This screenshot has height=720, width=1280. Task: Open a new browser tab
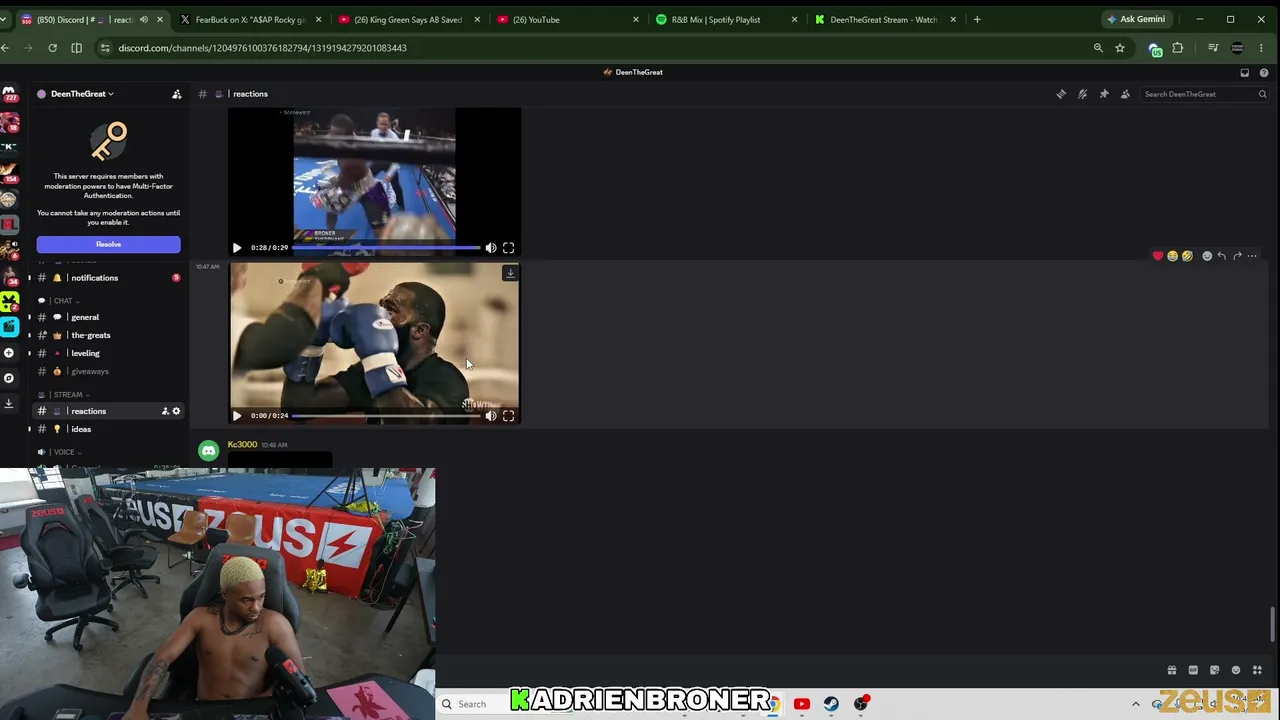click(x=977, y=19)
